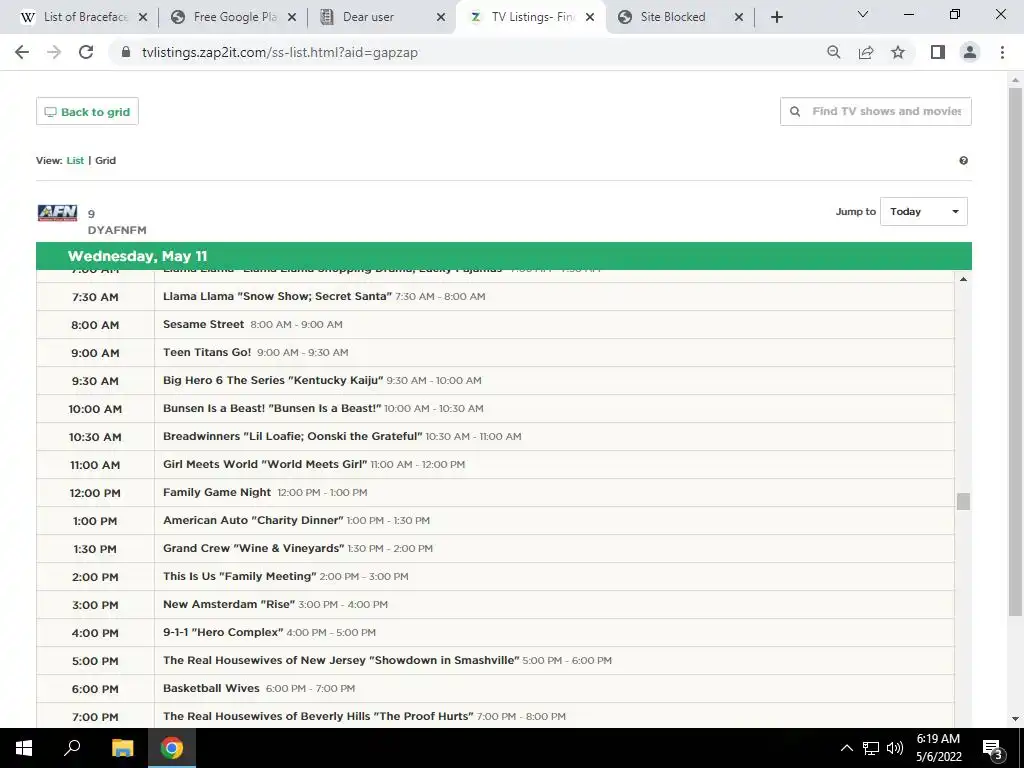Open Windows Start menu
This screenshot has width=1024, height=768.
(24, 748)
